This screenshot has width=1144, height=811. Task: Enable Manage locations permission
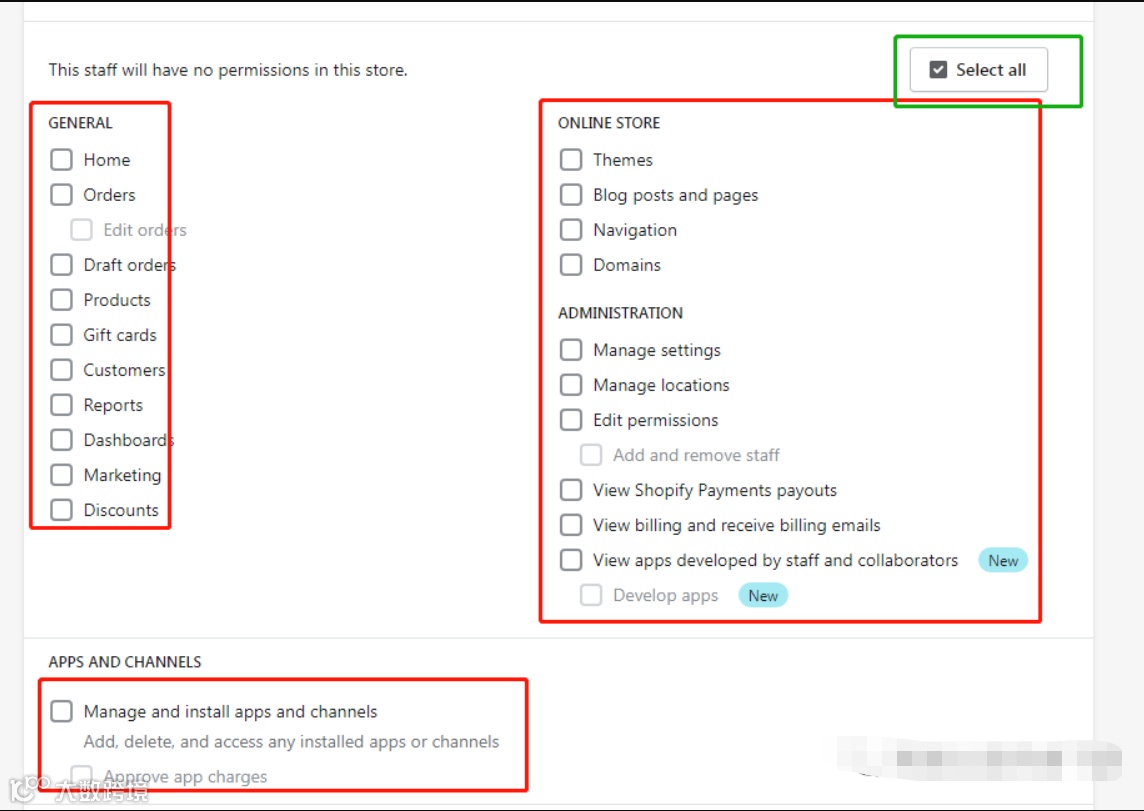point(571,385)
